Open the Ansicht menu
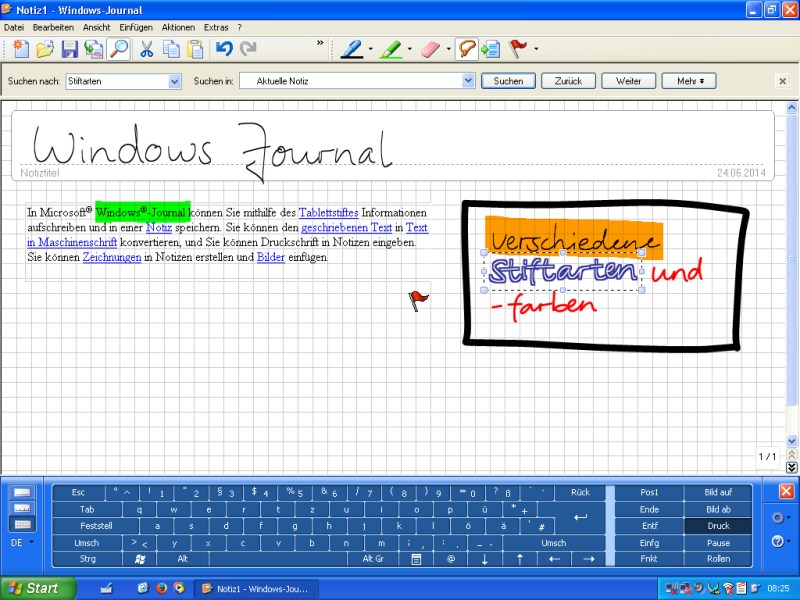This screenshot has height=600, width=800. pyautogui.click(x=96, y=28)
